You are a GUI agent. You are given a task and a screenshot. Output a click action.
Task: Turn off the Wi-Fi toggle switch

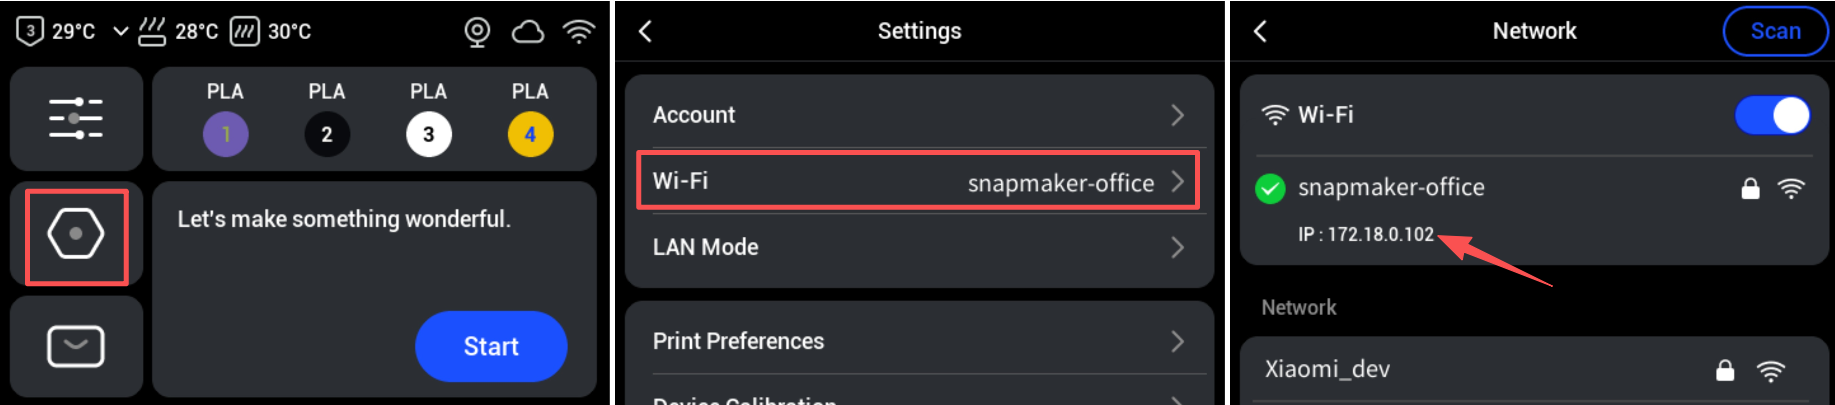pyautogui.click(x=1772, y=115)
